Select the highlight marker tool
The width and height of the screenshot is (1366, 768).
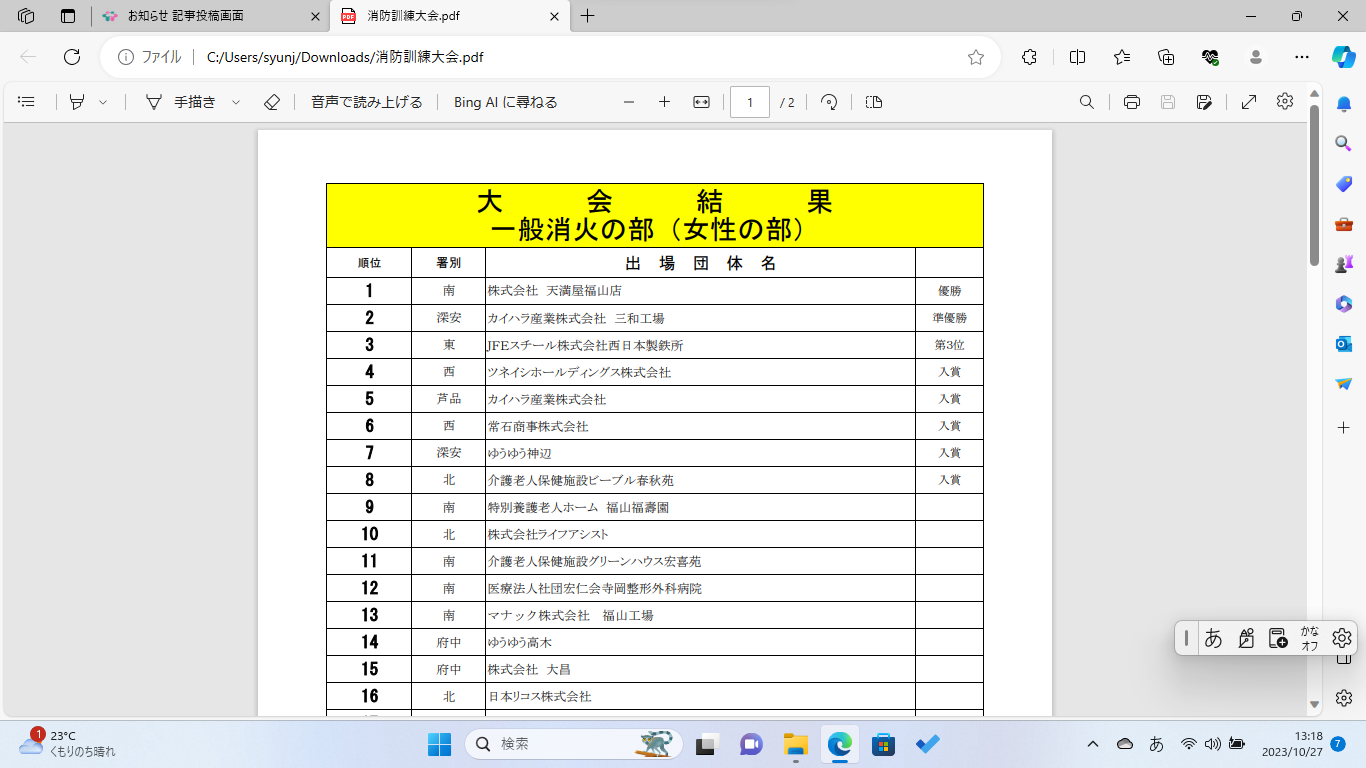(x=77, y=102)
